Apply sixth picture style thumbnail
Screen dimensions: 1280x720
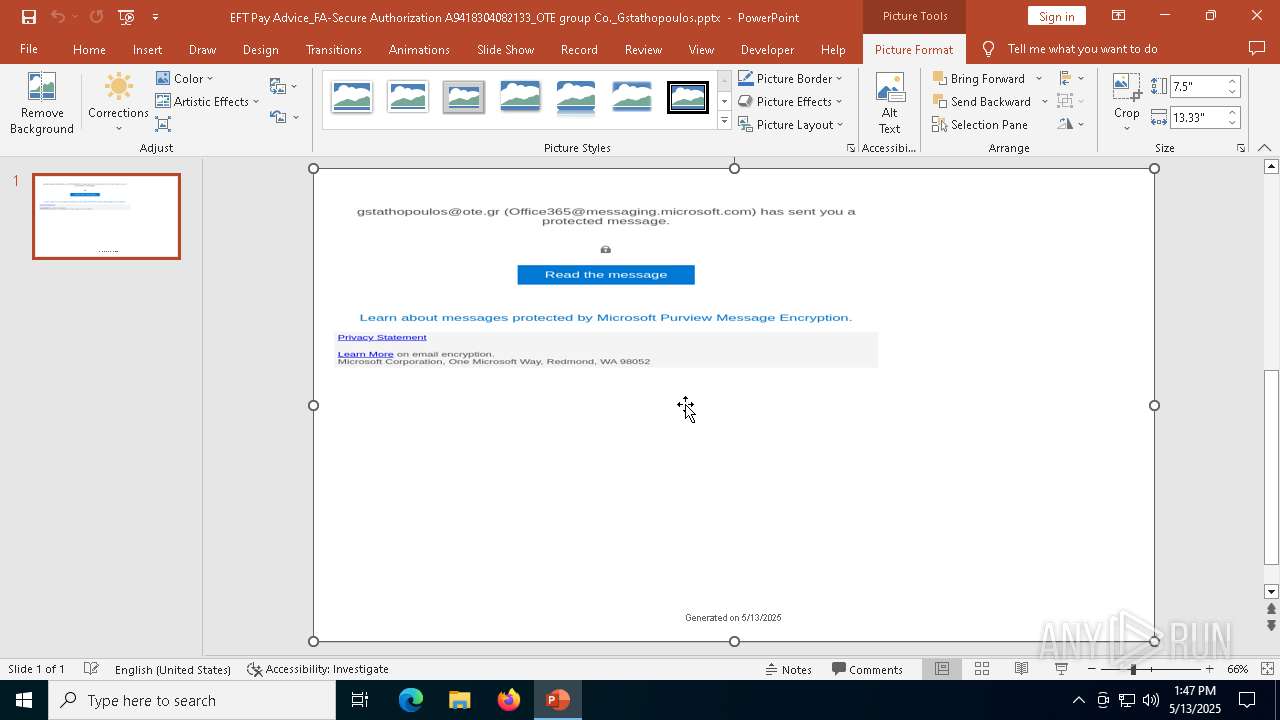632,97
